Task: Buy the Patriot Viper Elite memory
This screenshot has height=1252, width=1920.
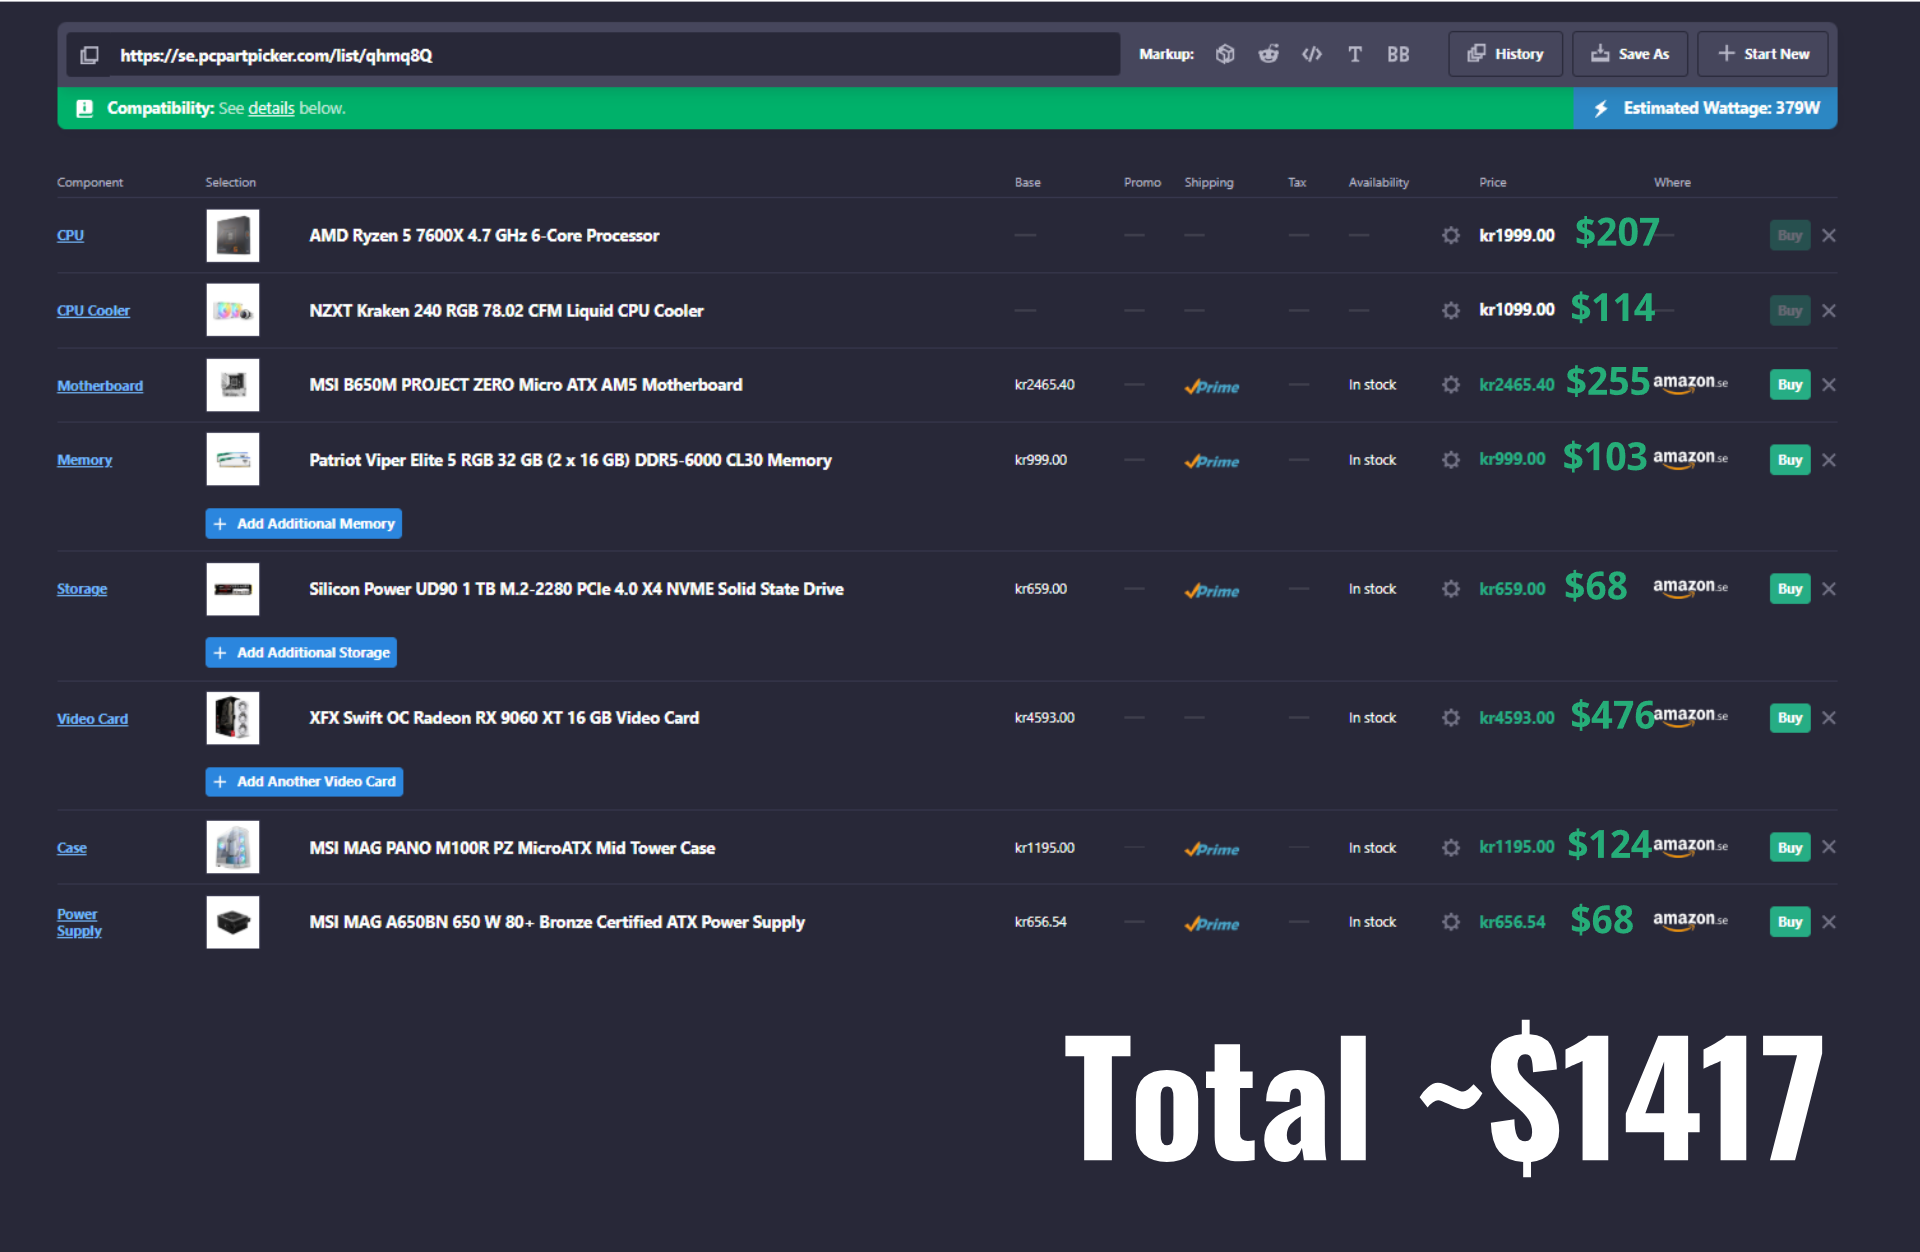Action: pyautogui.click(x=1790, y=460)
